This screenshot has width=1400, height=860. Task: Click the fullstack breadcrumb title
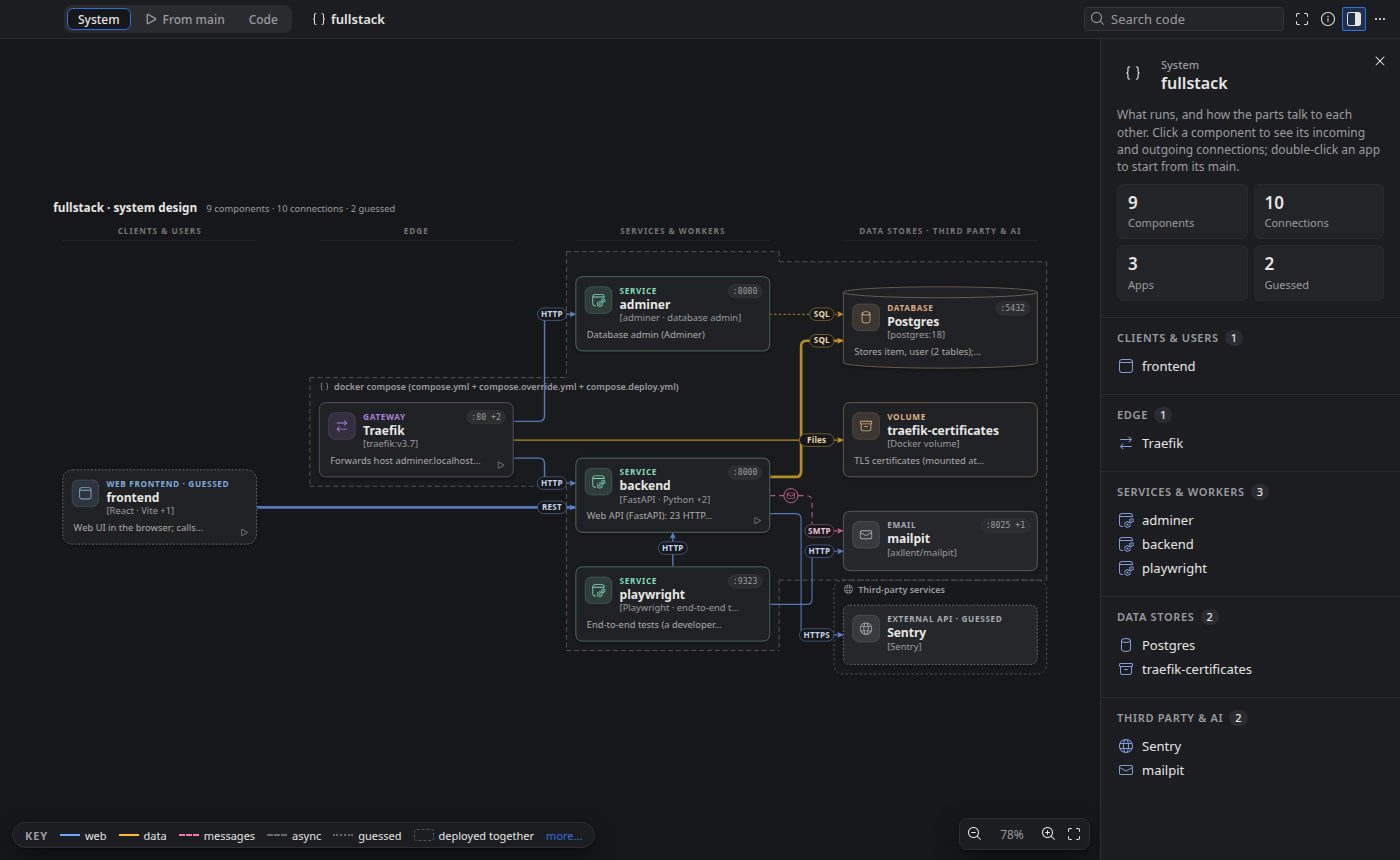(x=348, y=19)
